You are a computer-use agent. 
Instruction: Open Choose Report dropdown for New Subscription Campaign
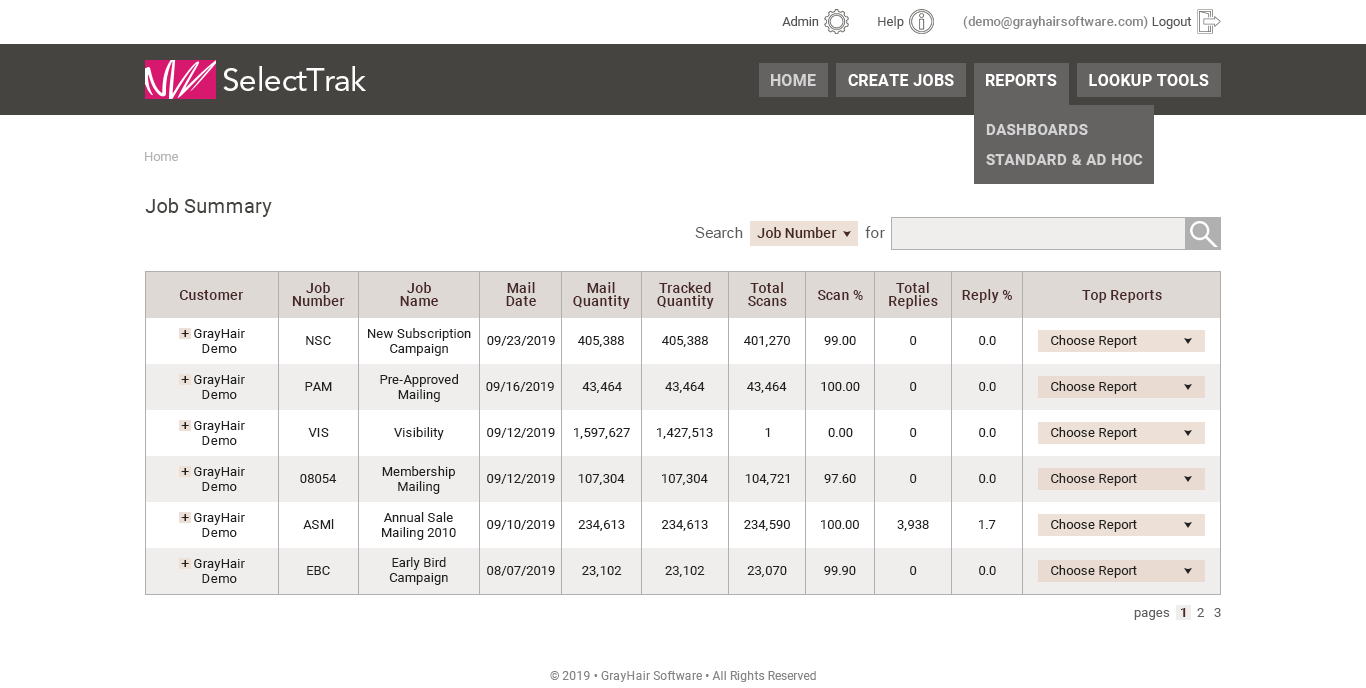point(1120,341)
